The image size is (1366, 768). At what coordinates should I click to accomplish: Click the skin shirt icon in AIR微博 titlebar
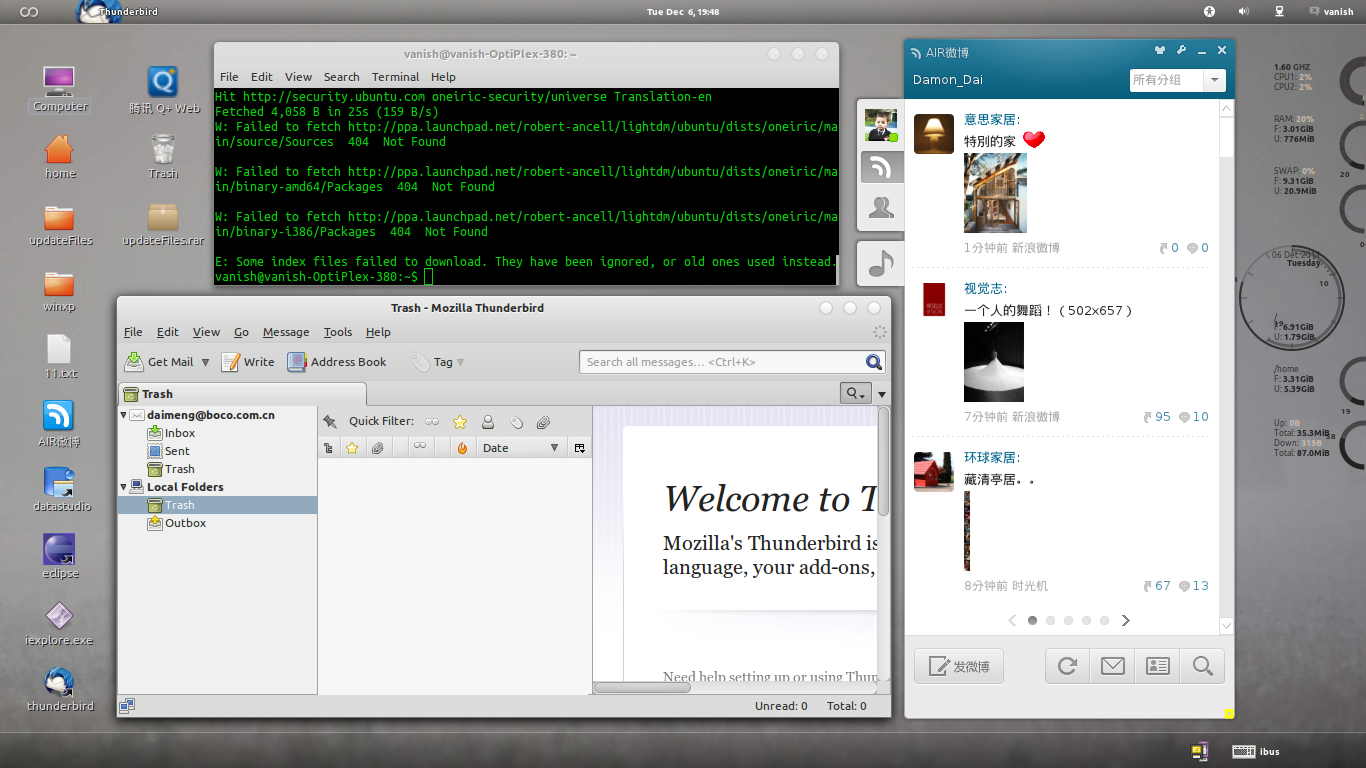coord(1160,50)
